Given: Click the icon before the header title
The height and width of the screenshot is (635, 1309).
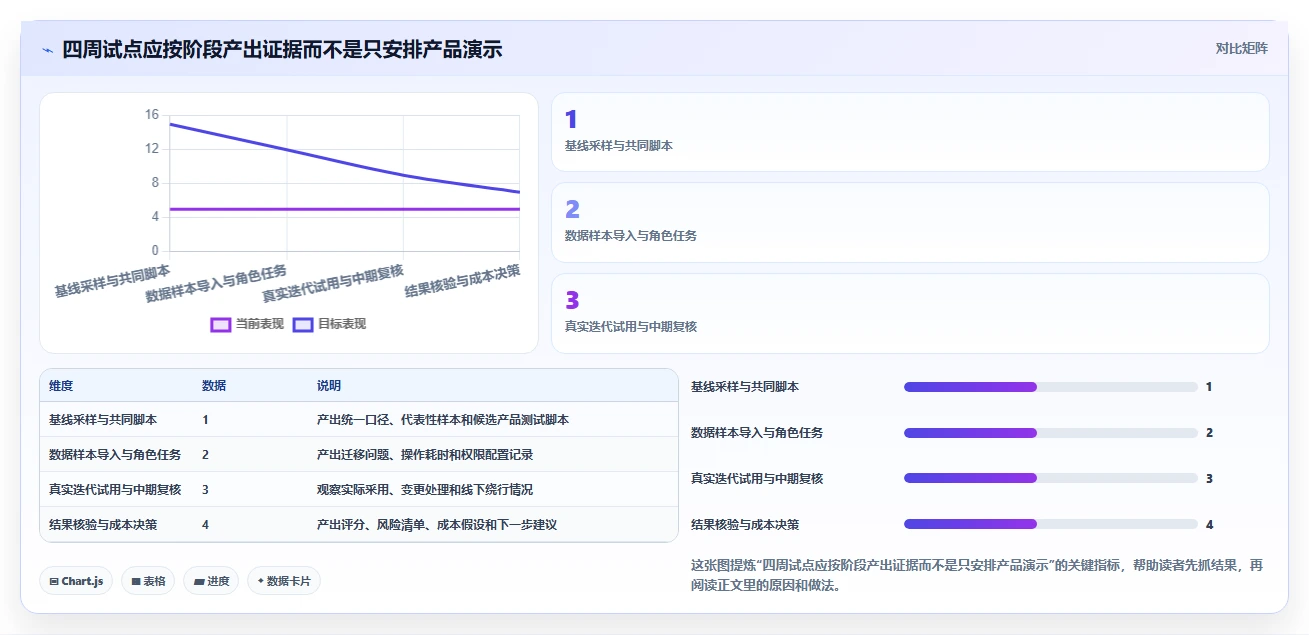Looking at the screenshot, I should pyautogui.click(x=47, y=49).
